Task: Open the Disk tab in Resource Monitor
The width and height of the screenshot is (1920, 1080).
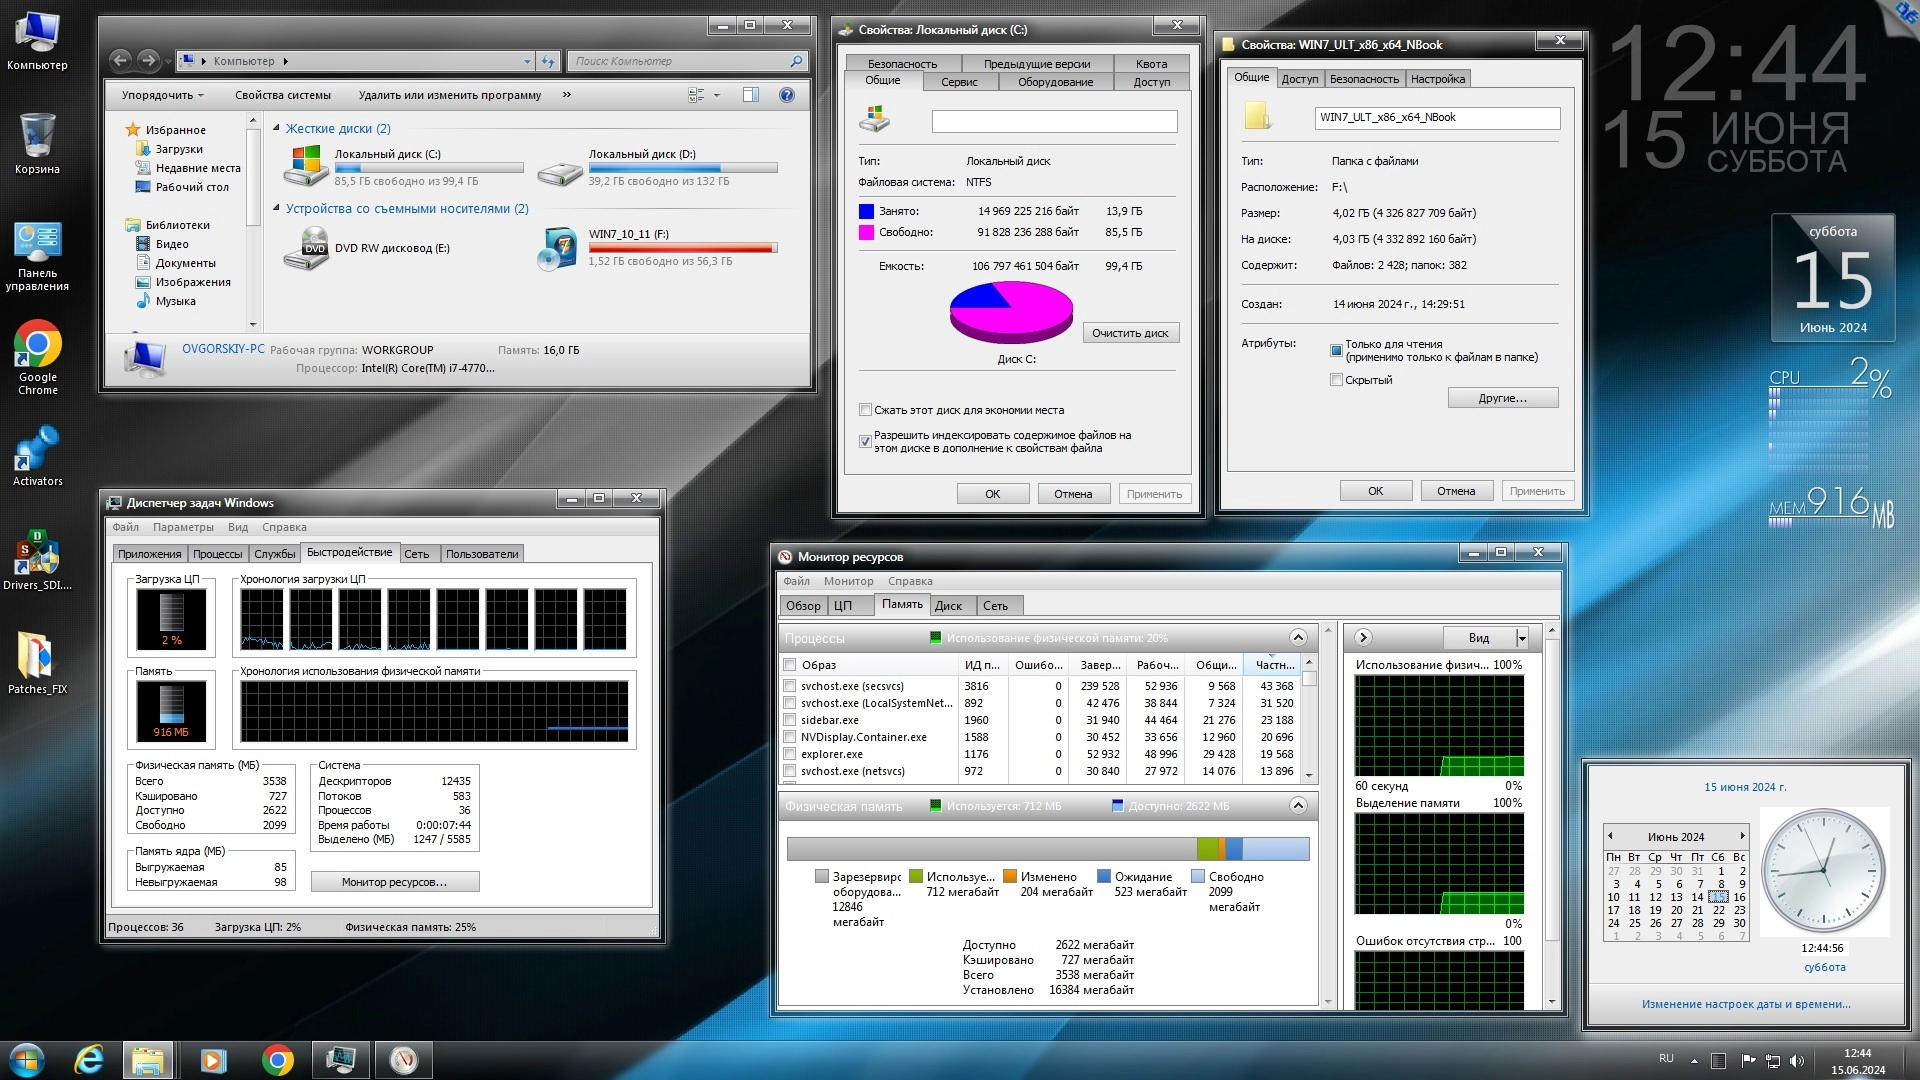Action: [x=948, y=606]
